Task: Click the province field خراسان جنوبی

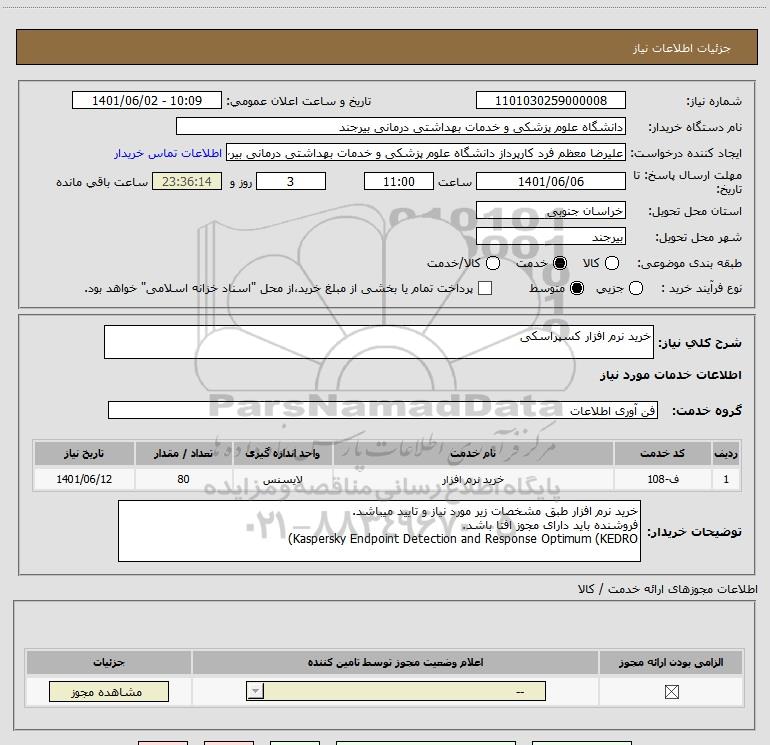Action: pyautogui.click(x=550, y=211)
